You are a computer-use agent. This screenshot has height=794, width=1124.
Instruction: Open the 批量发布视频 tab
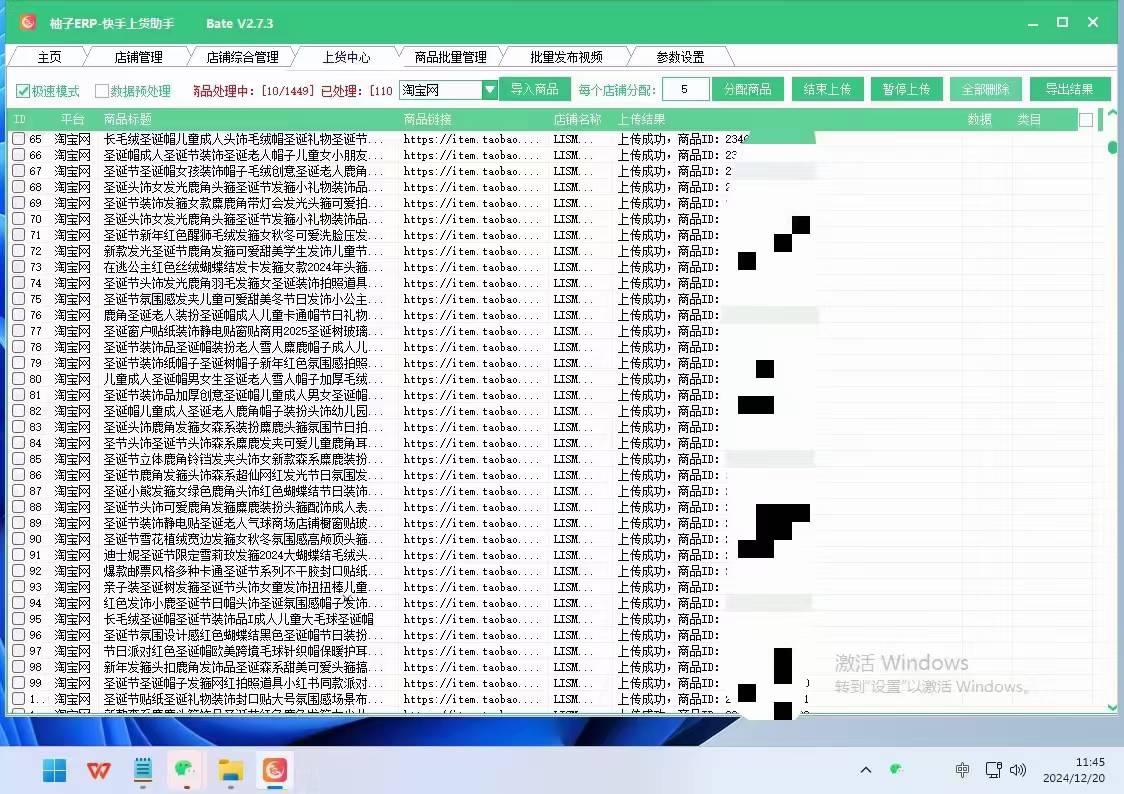pos(566,57)
